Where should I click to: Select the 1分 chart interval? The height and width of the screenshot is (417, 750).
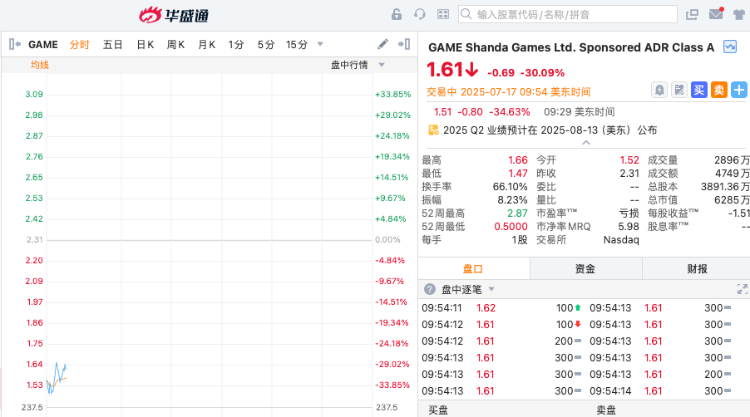coord(236,44)
